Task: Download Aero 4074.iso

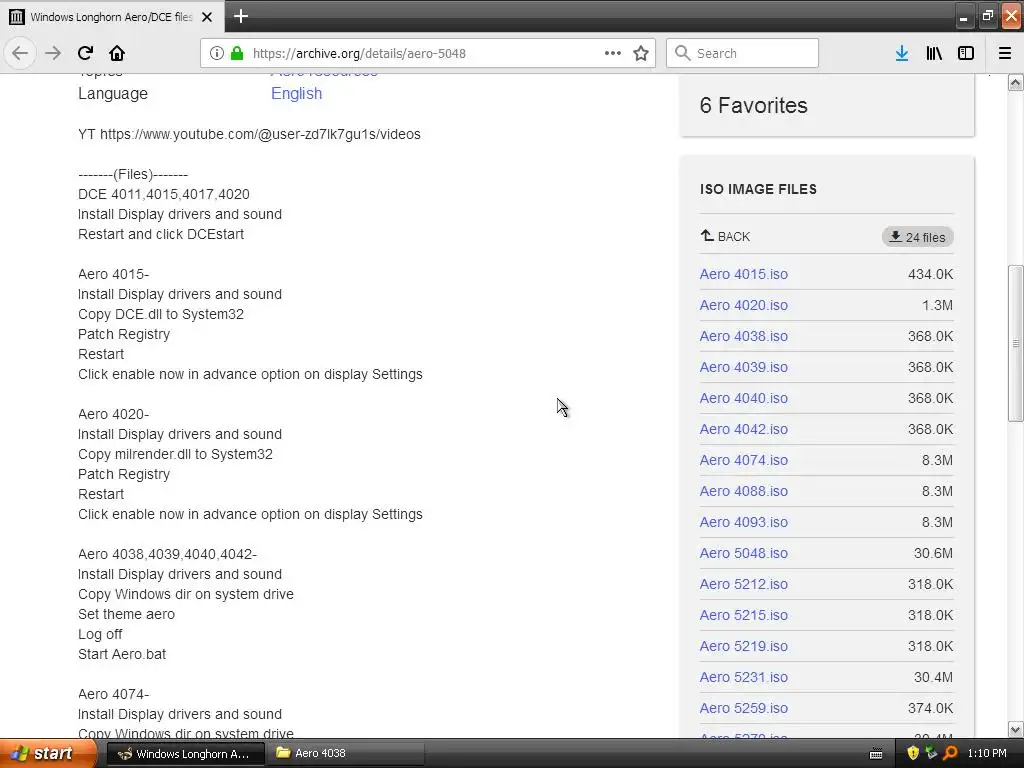Action: (744, 460)
